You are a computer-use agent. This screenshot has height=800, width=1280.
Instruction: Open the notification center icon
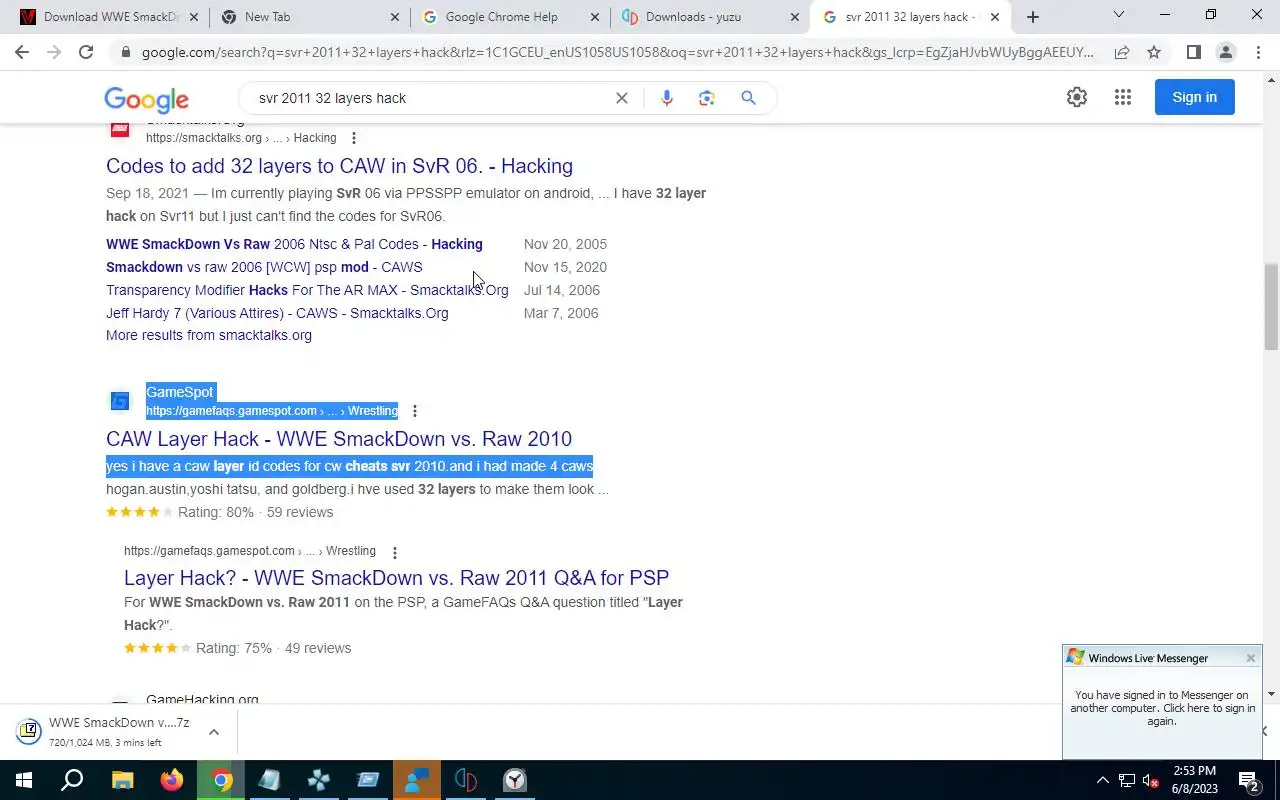pos(1249,780)
